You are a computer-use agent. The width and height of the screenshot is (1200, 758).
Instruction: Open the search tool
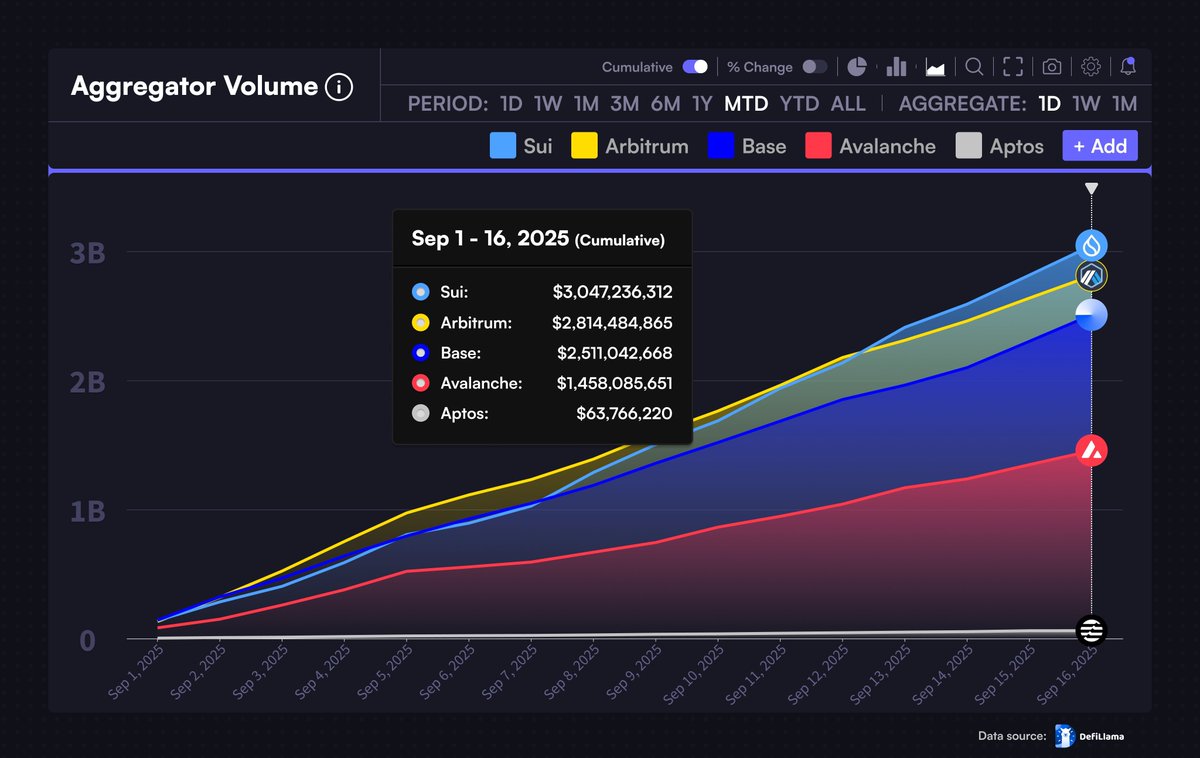tap(974, 66)
